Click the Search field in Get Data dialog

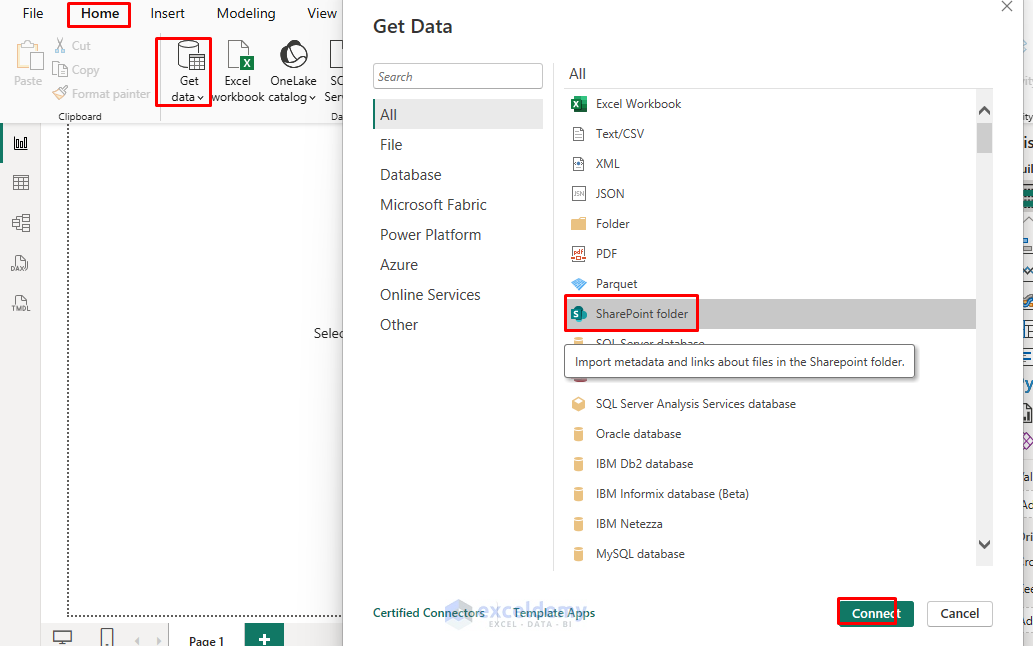[x=457, y=76]
